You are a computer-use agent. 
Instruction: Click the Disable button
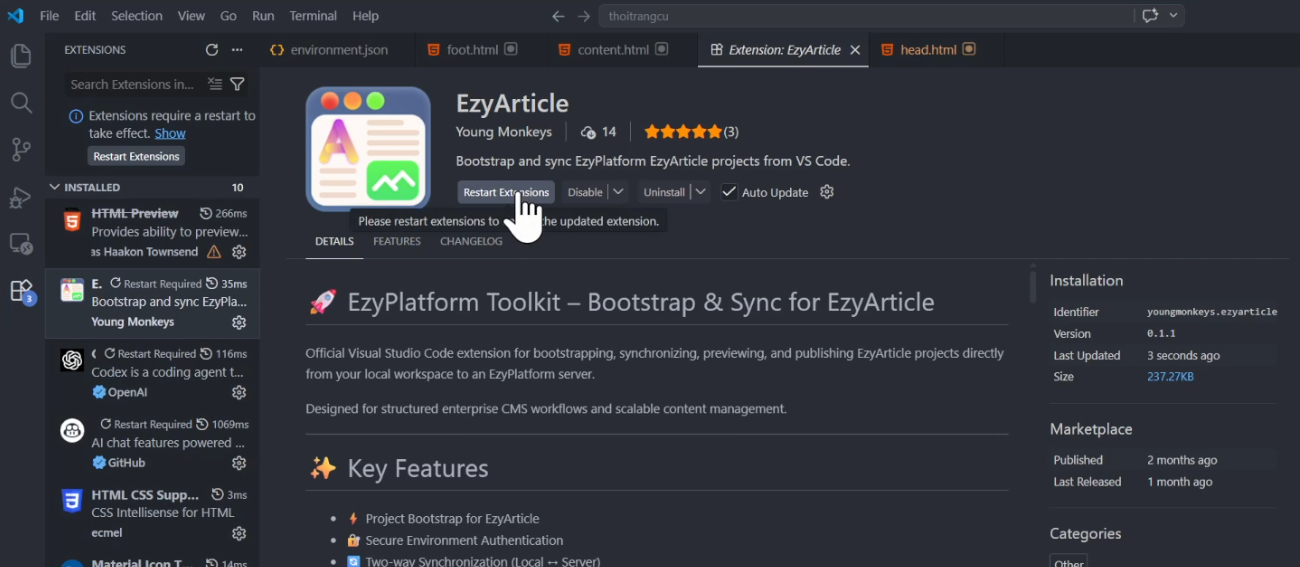[x=585, y=192]
